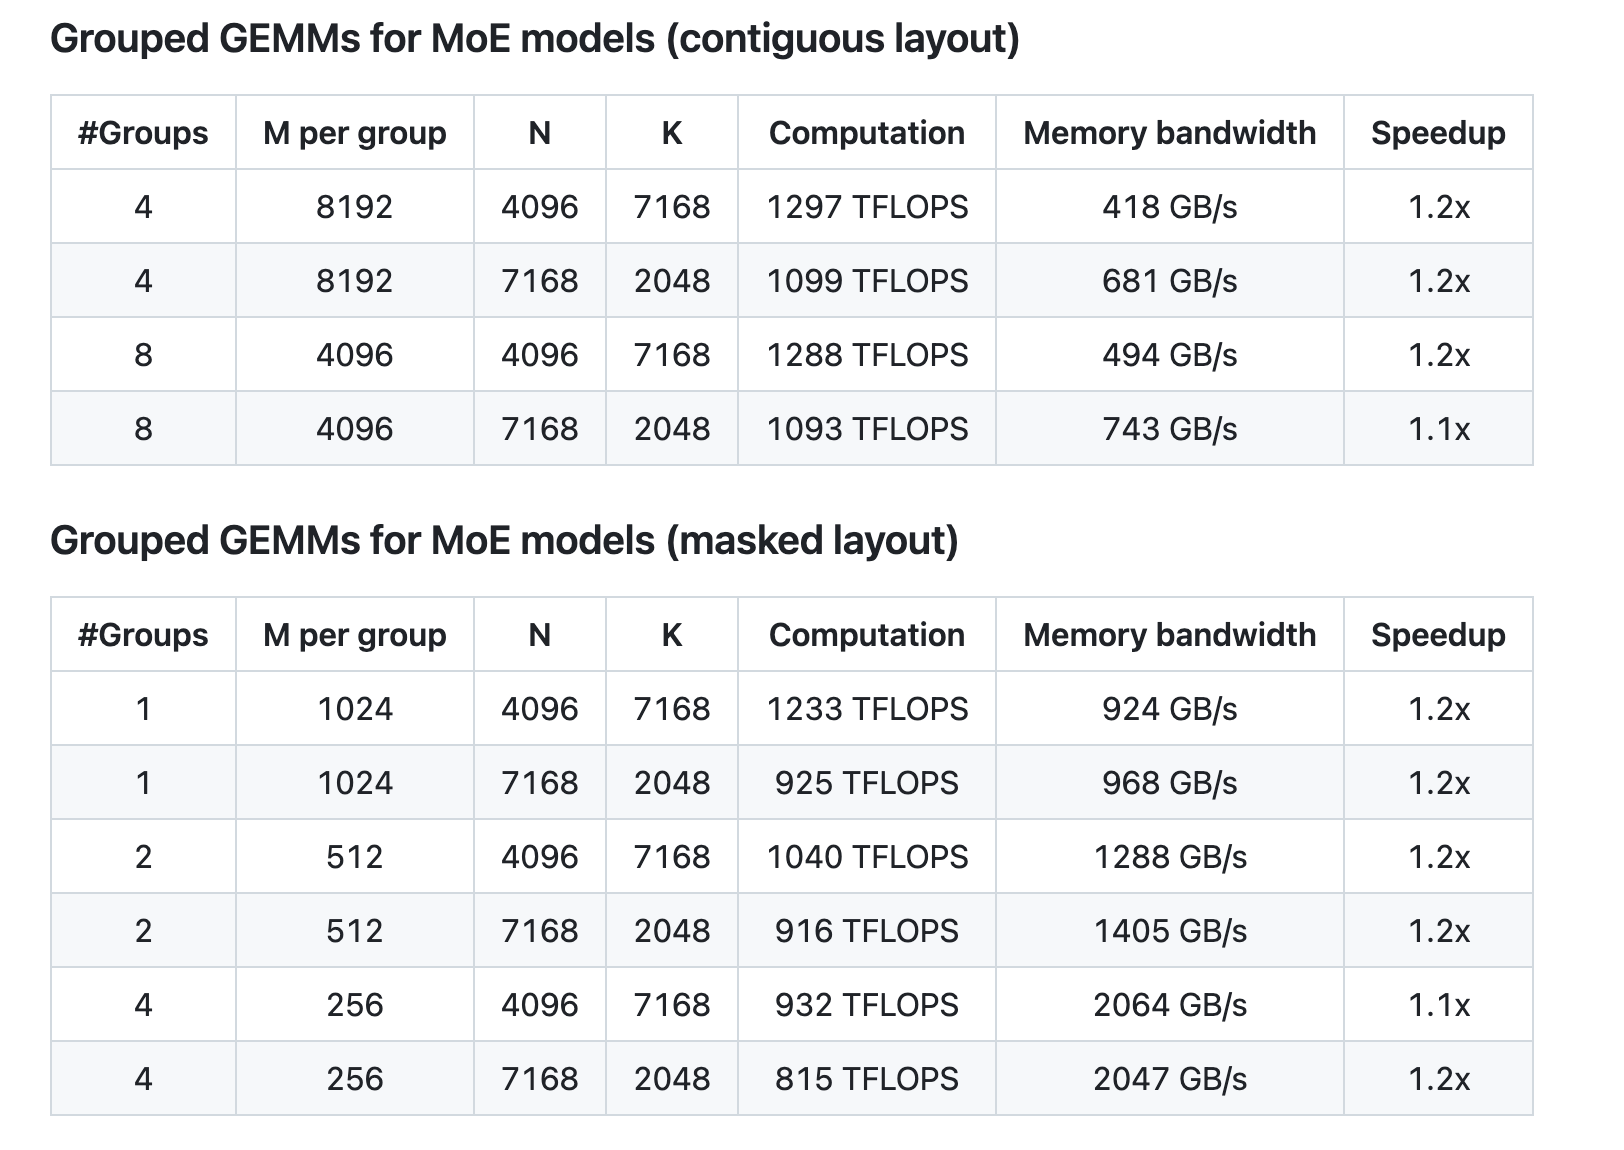Click the 968 GB/s cell

click(x=1169, y=783)
